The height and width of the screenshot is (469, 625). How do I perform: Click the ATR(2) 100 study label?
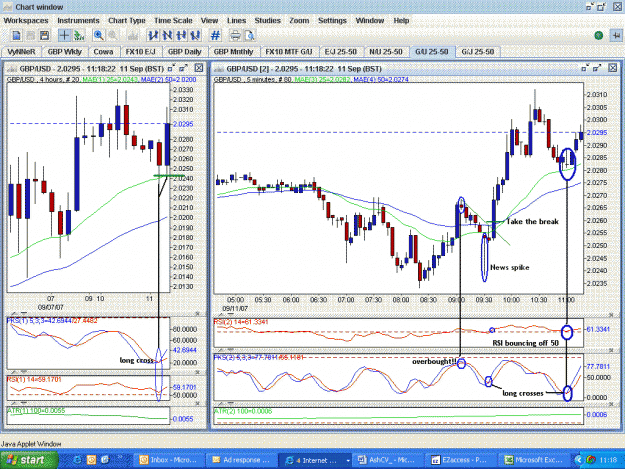click(x=243, y=410)
